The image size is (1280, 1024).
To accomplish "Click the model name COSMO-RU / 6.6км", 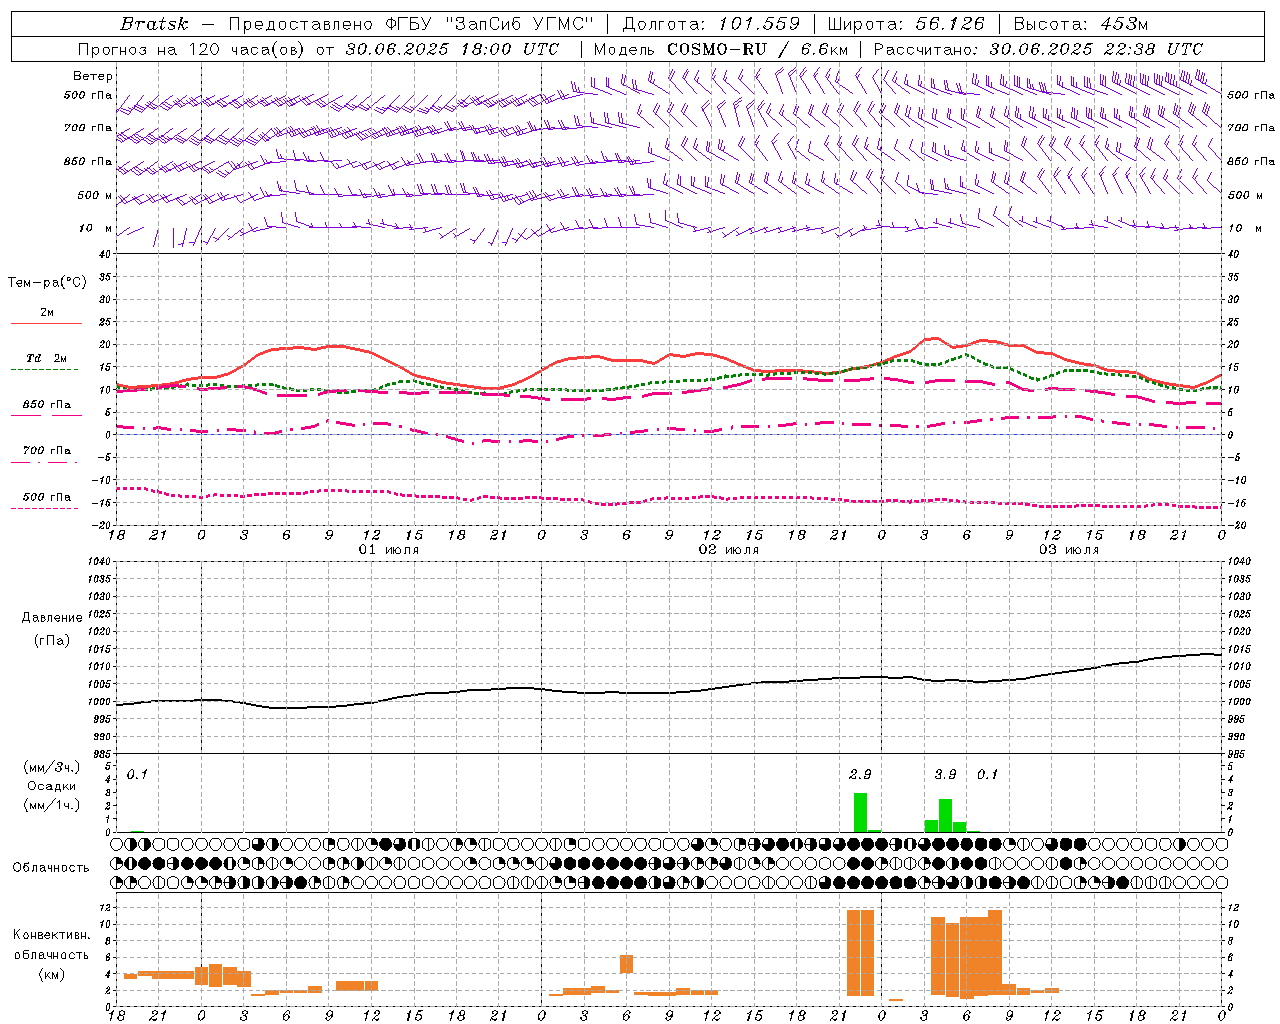I will [758, 49].
